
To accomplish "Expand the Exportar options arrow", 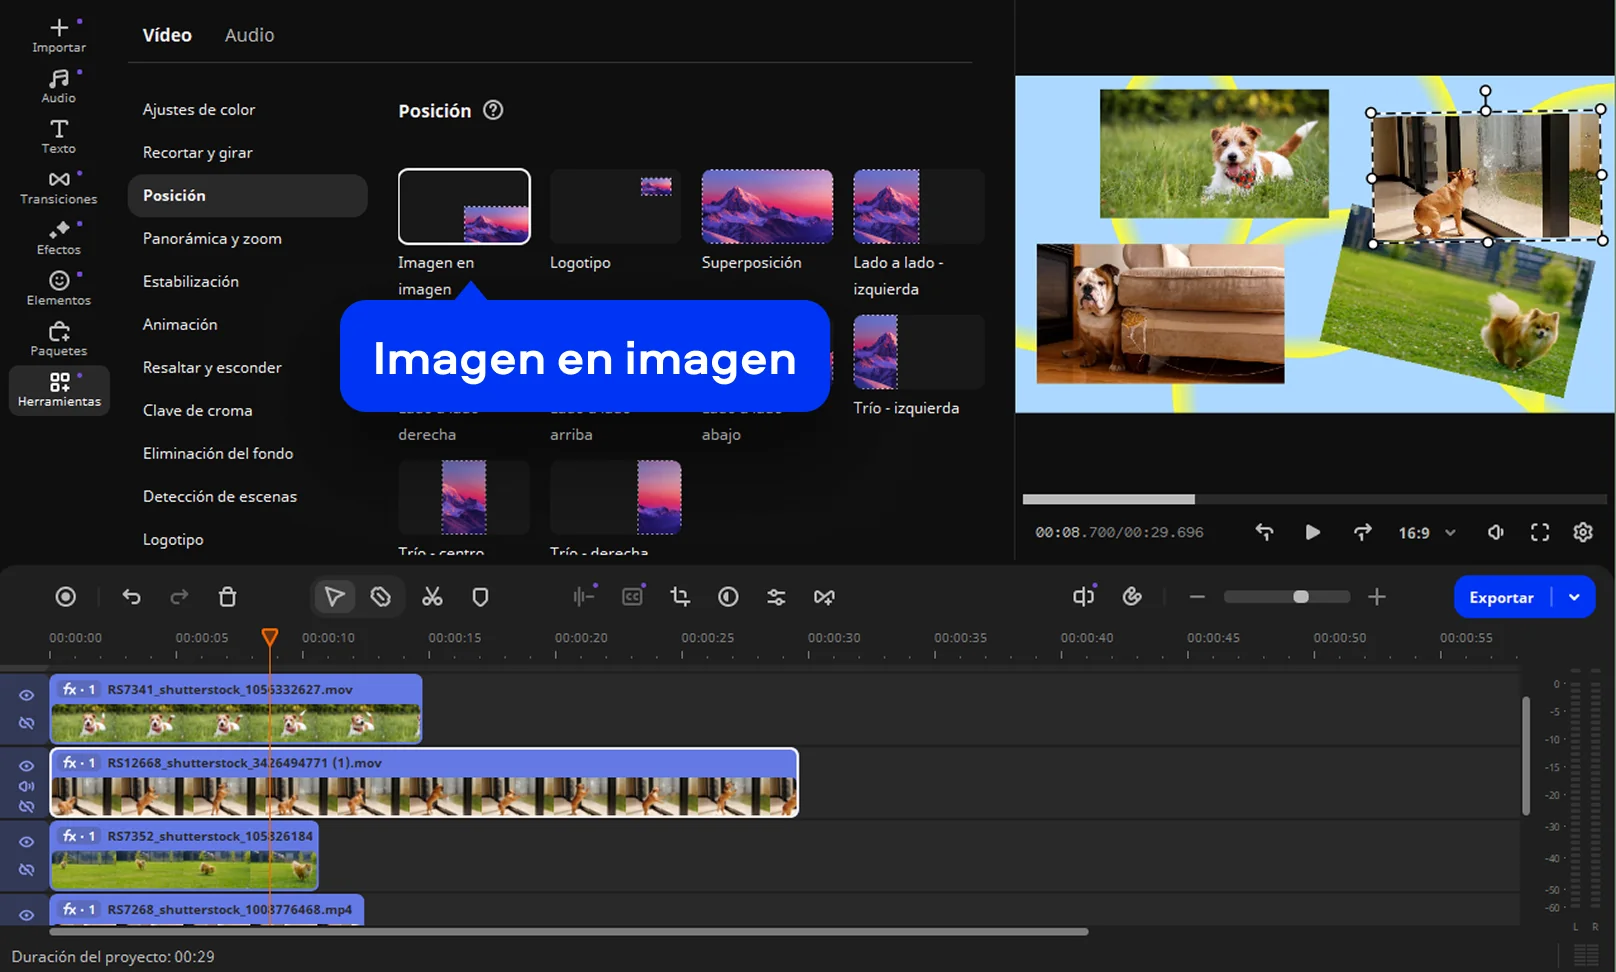I will tap(1574, 597).
